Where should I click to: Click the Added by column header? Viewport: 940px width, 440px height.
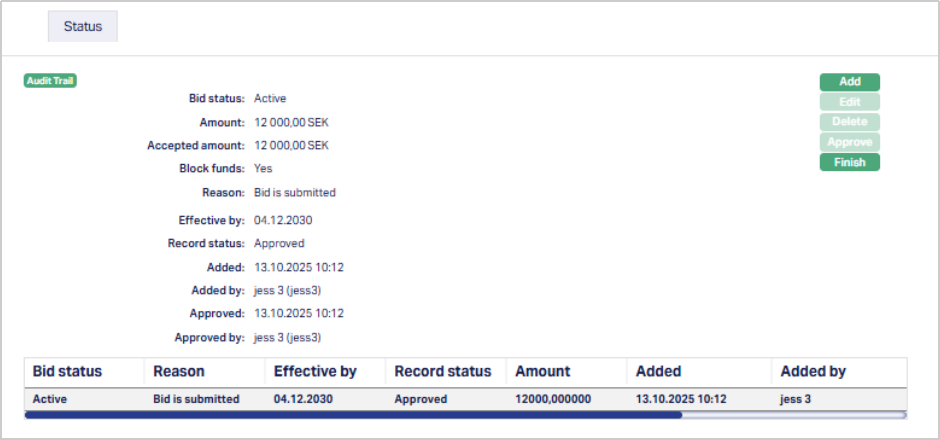[x=813, y=371]
